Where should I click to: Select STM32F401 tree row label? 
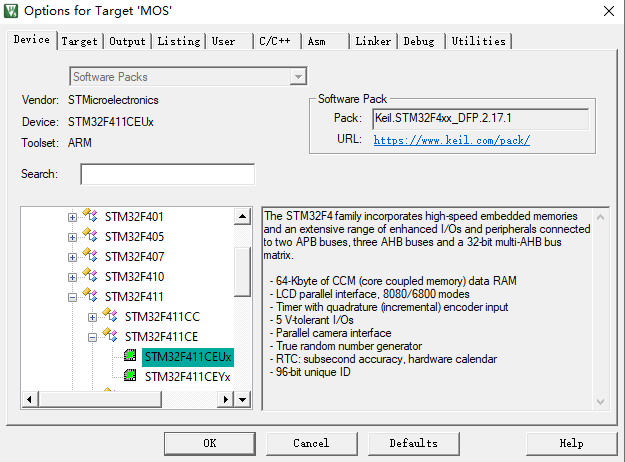tap(134, 217)
